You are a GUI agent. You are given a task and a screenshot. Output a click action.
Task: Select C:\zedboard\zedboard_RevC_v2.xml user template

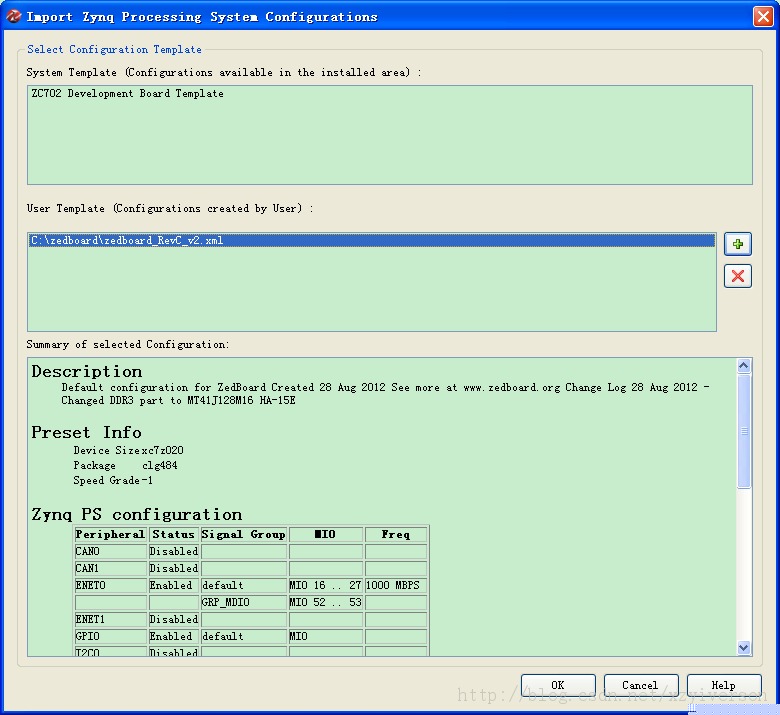coord(372,240)
